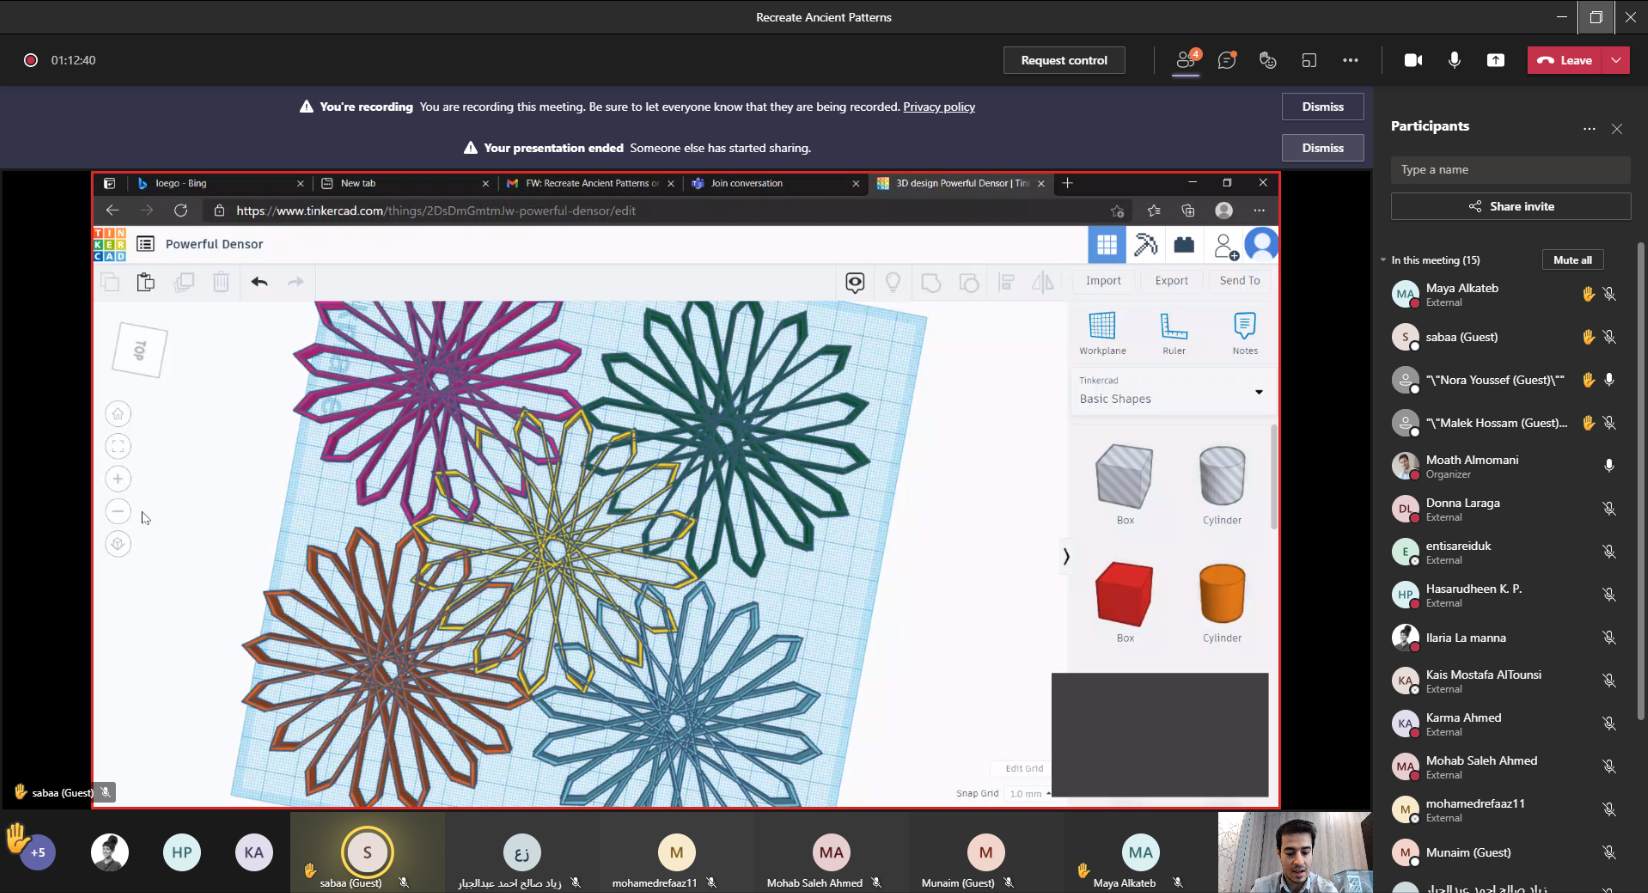Click the Tinkercad view cube
This screenshot has height=893, width=1648.
coord(140,350)
